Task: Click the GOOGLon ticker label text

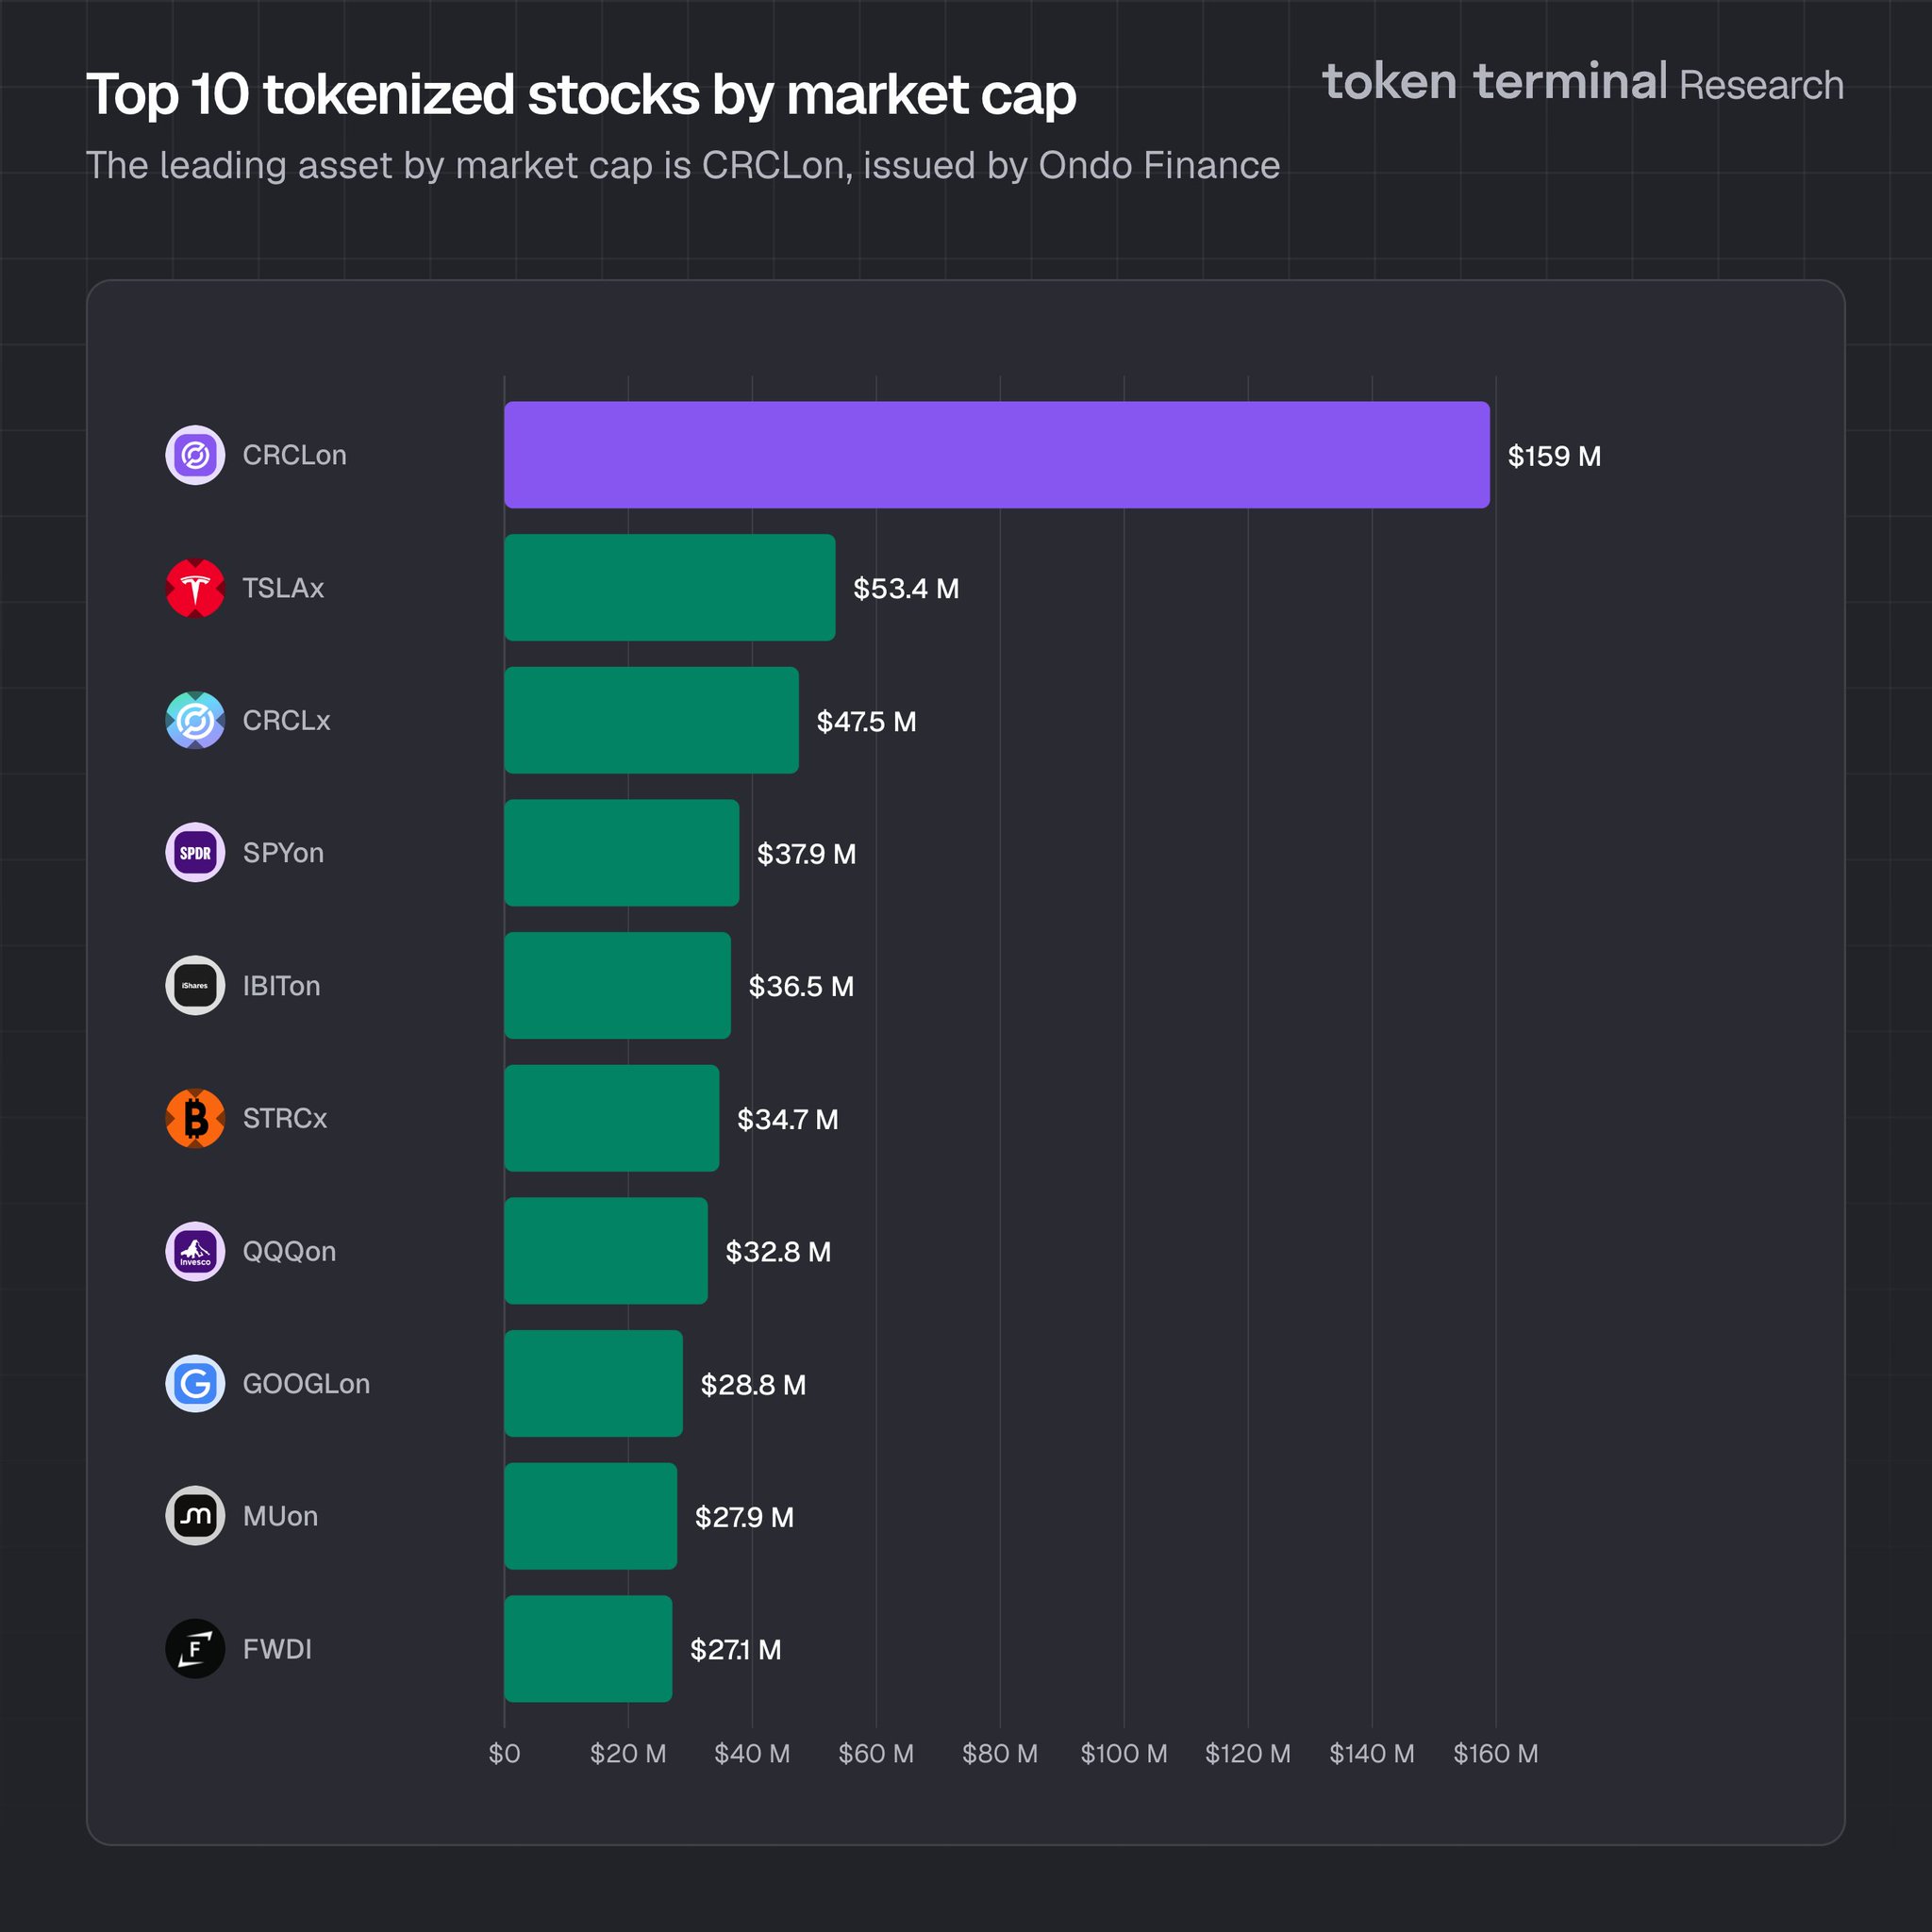Action: tap(306, 1384)
